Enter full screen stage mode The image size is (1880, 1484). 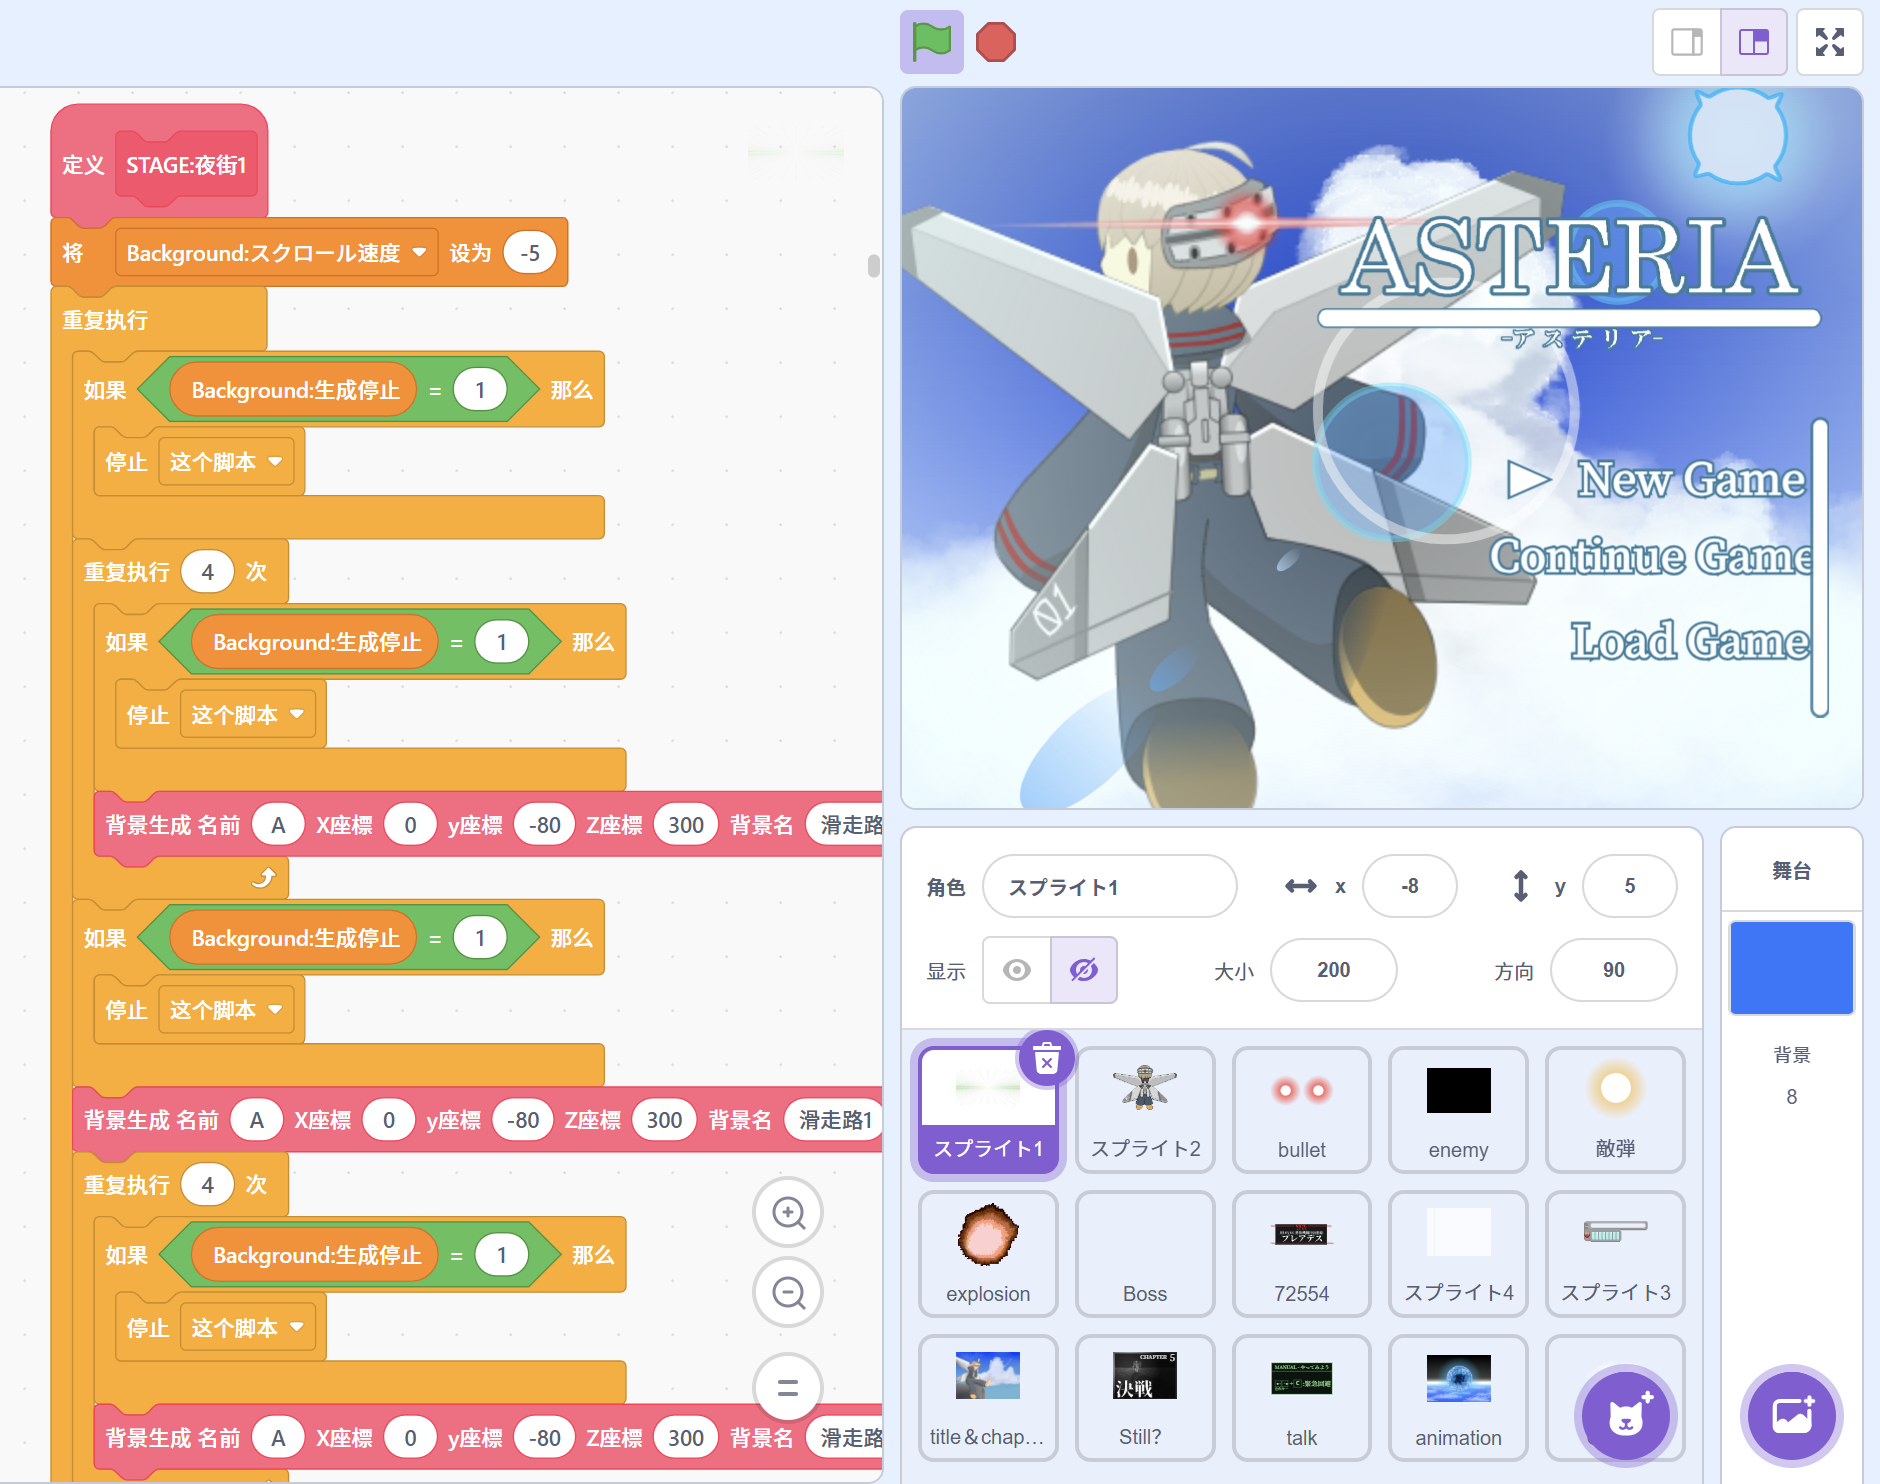pos(1830,42)
